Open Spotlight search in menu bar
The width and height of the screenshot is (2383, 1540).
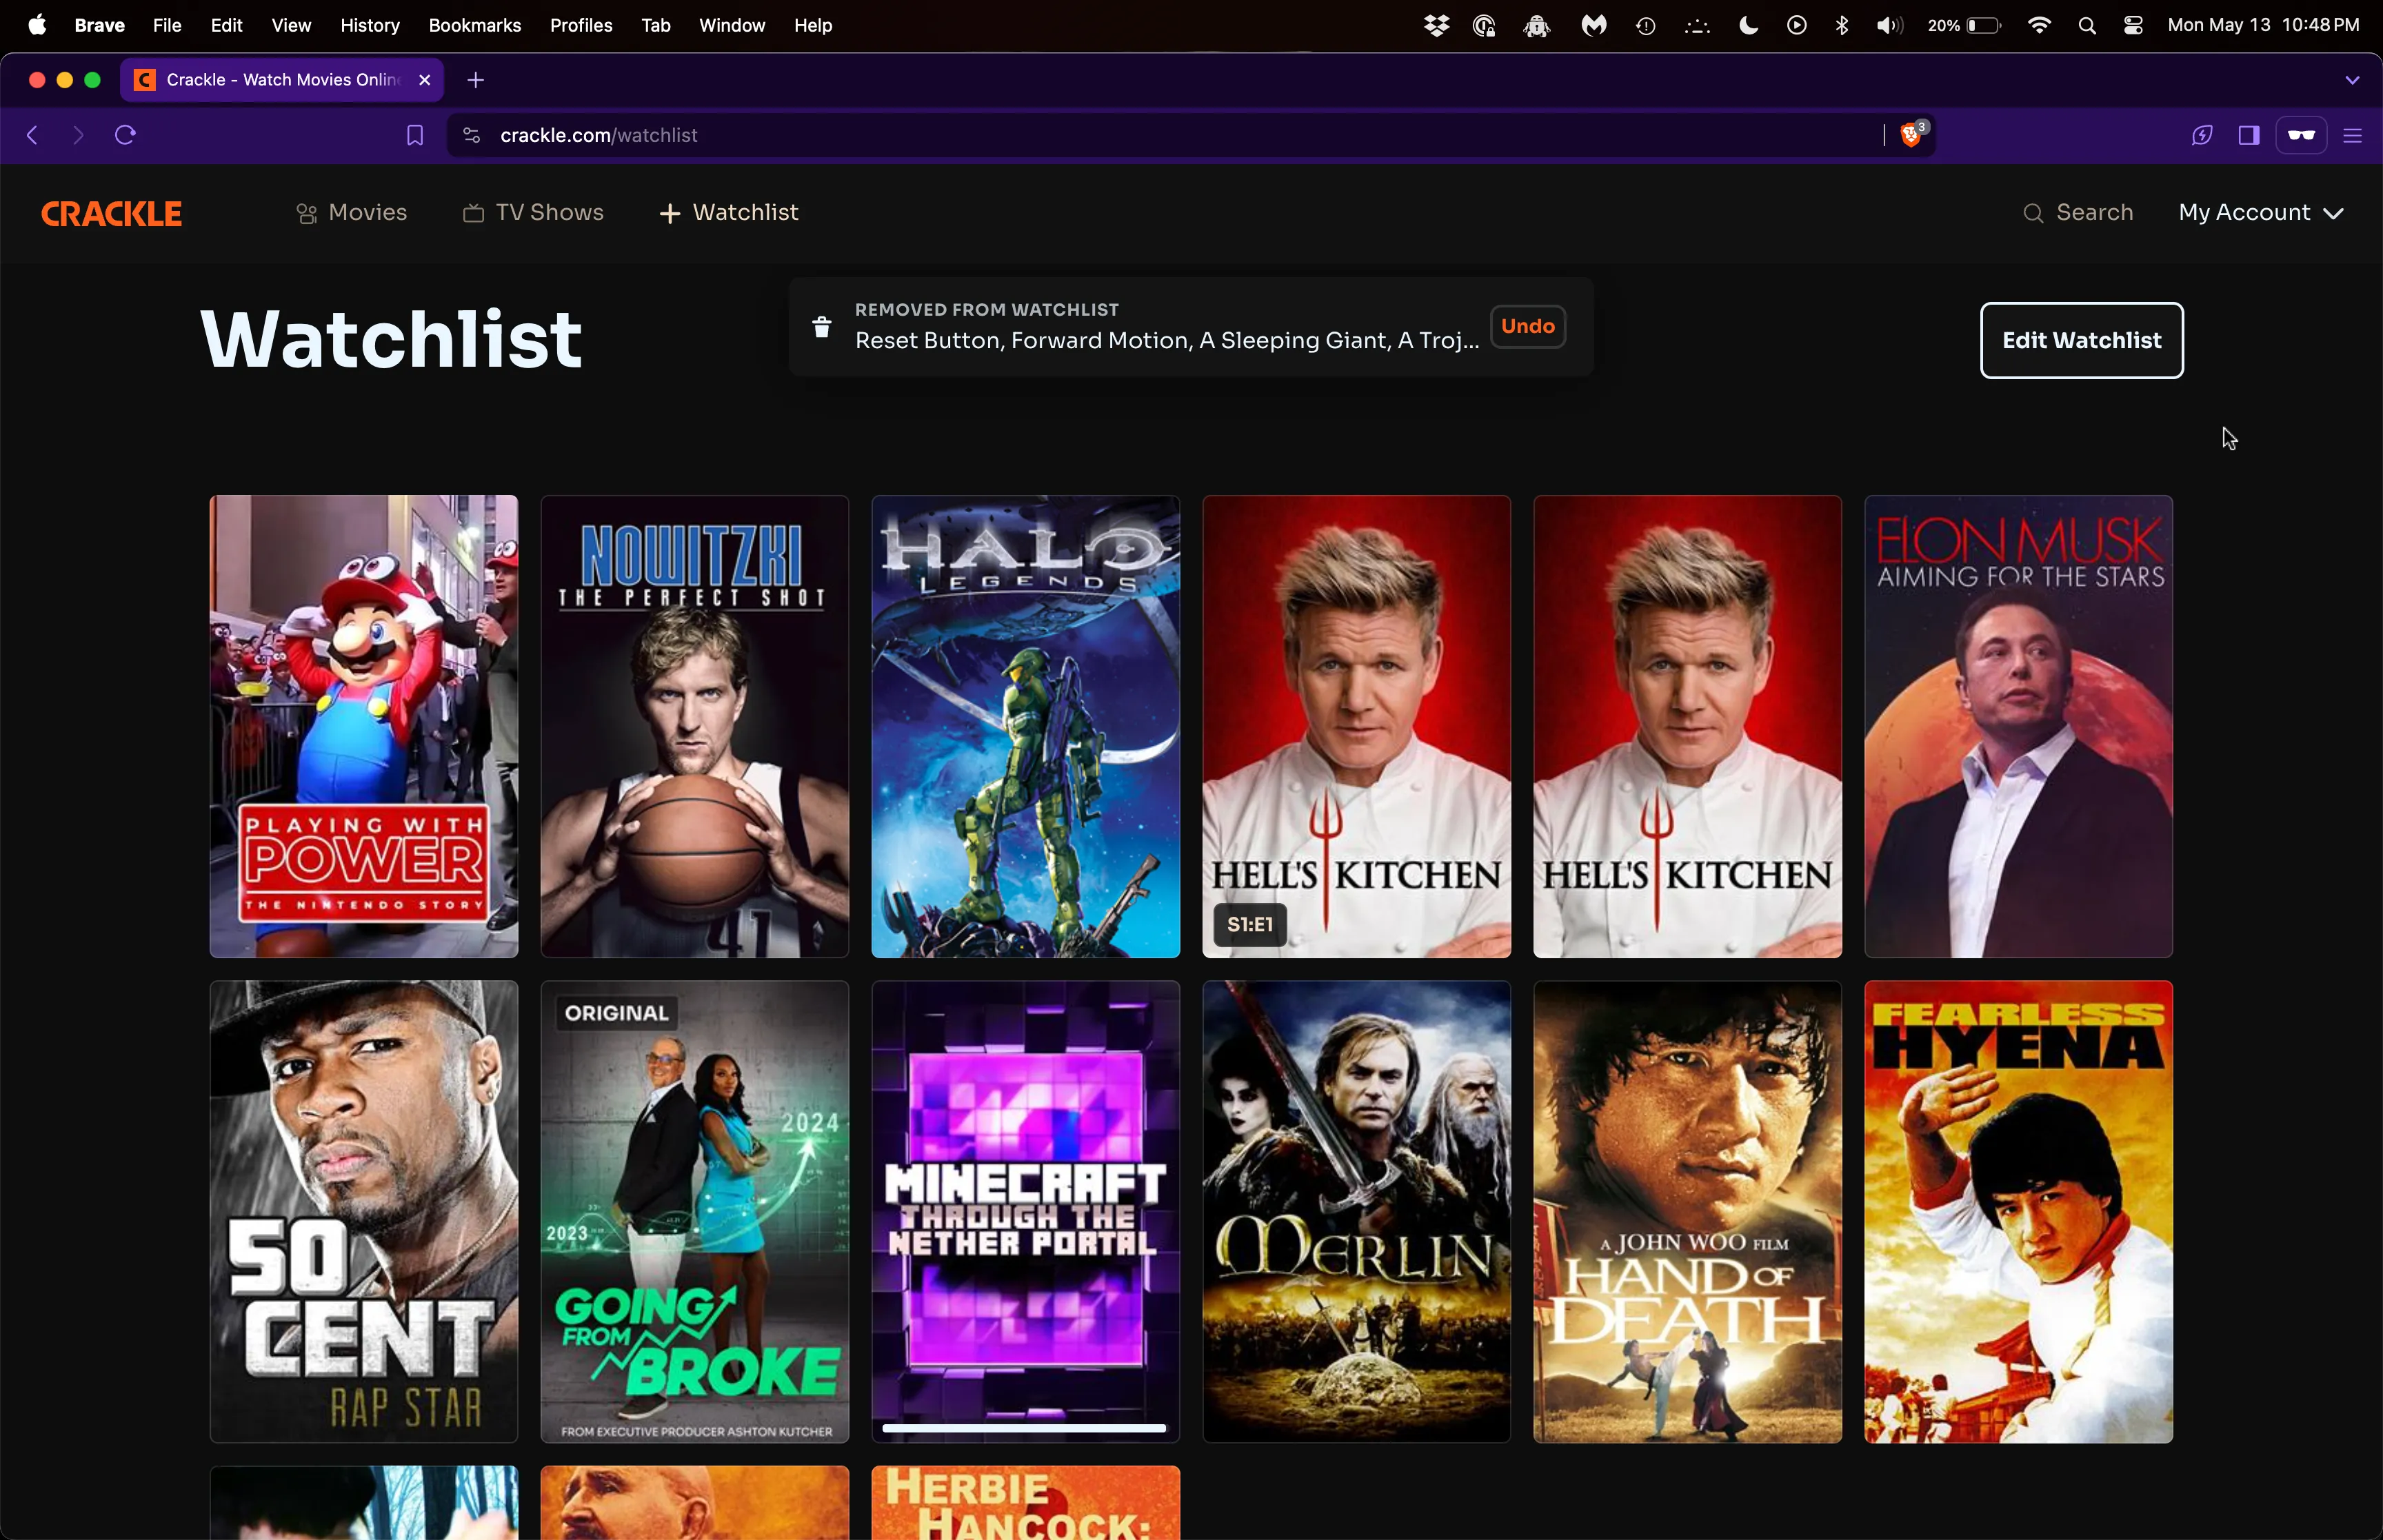(2086, 26)
